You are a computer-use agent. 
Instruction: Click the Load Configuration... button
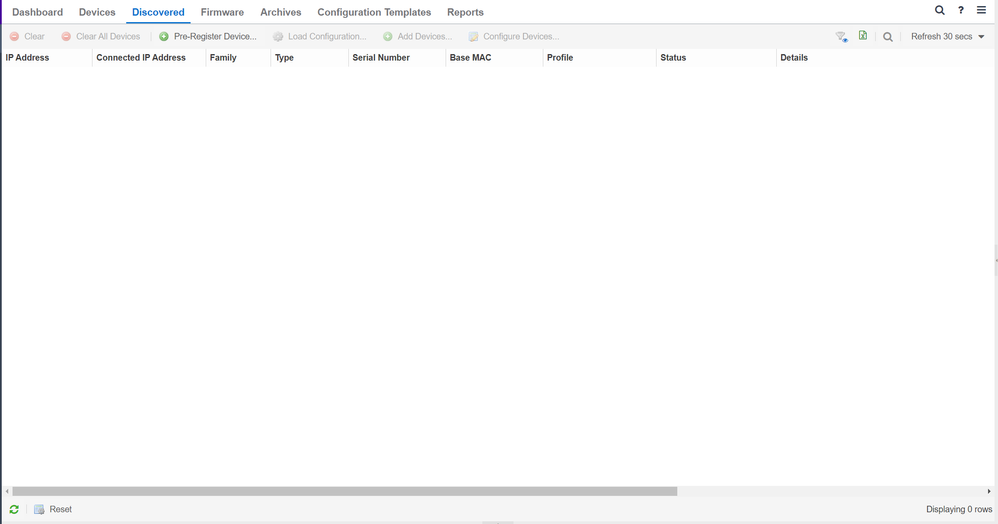[319, 37]
